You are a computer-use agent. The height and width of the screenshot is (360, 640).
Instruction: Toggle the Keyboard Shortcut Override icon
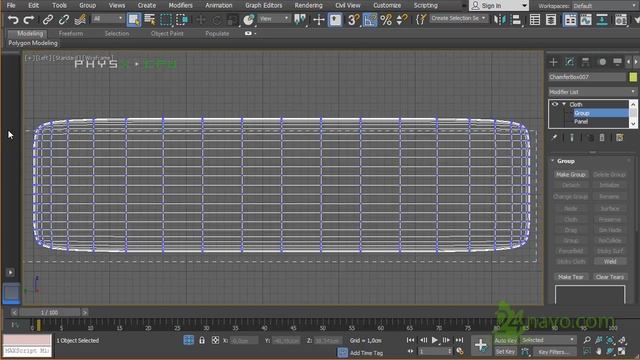pyautogui.click(x=335, y=20)
